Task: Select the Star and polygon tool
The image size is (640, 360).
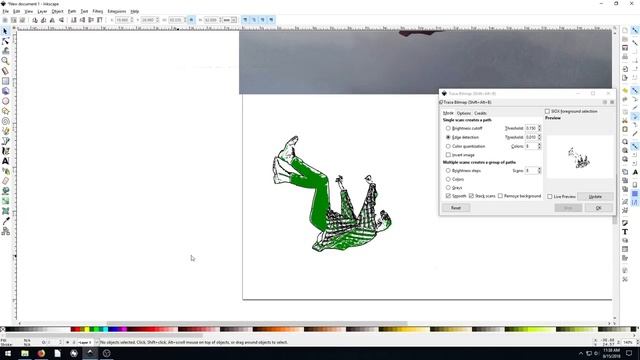Action: [5, 111]
